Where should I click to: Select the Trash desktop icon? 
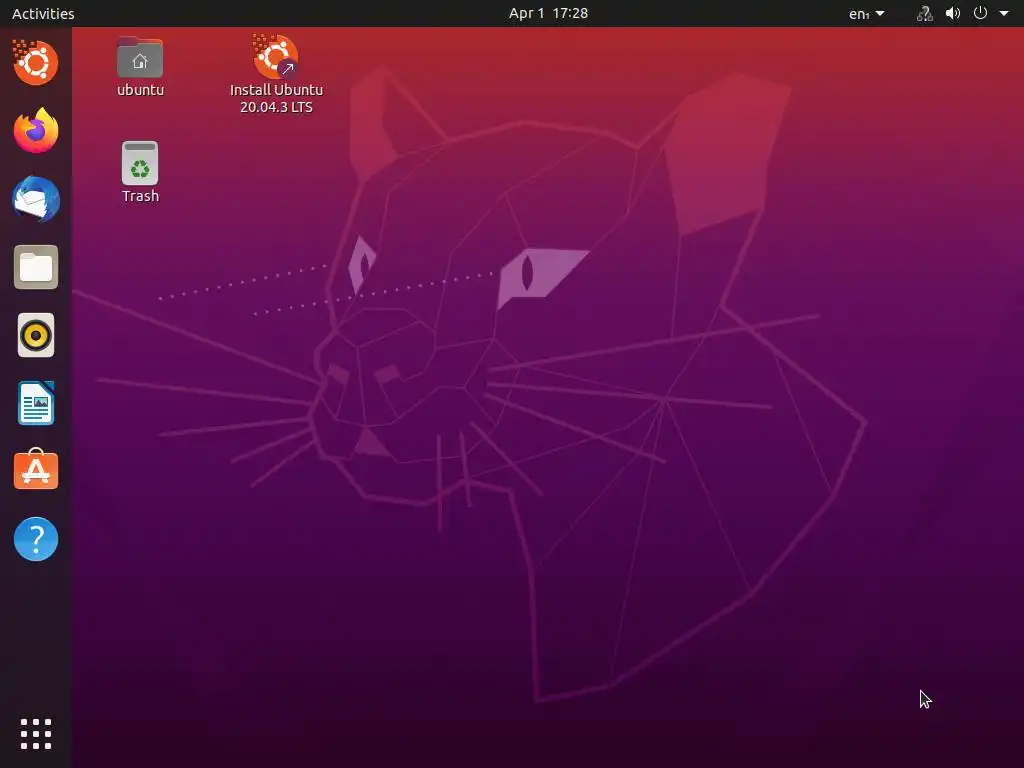coord(140,172)
